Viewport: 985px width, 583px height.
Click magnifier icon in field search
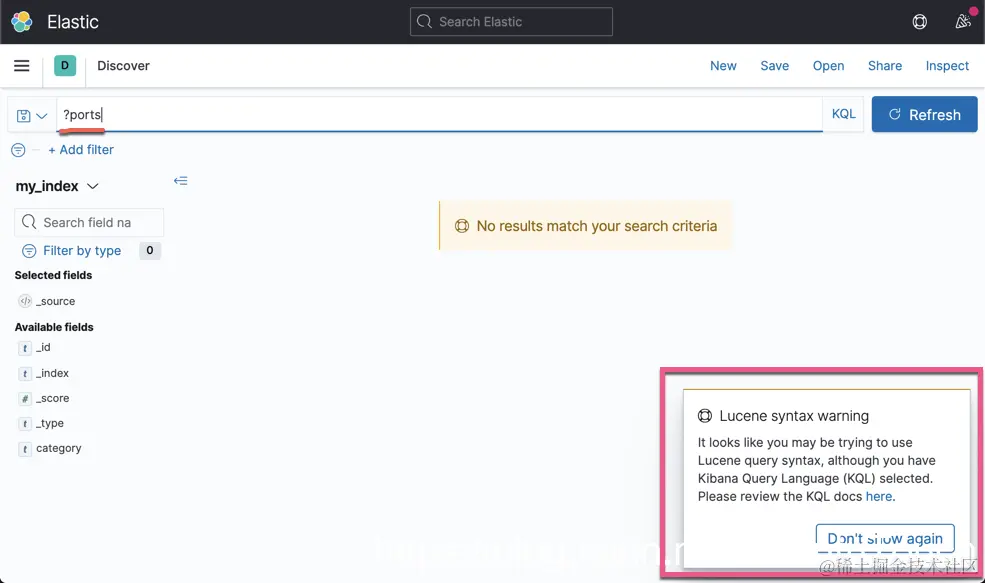29,222
